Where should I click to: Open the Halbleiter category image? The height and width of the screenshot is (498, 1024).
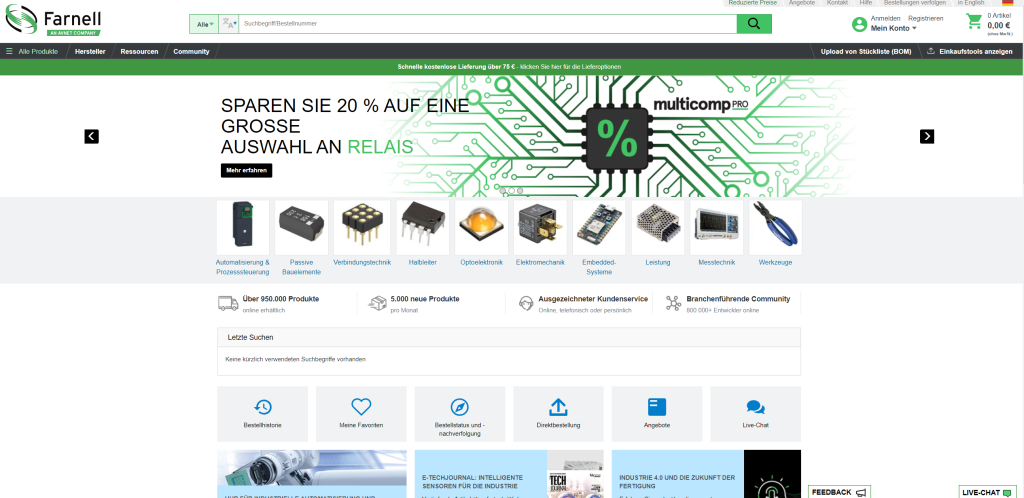pos(423,227)
